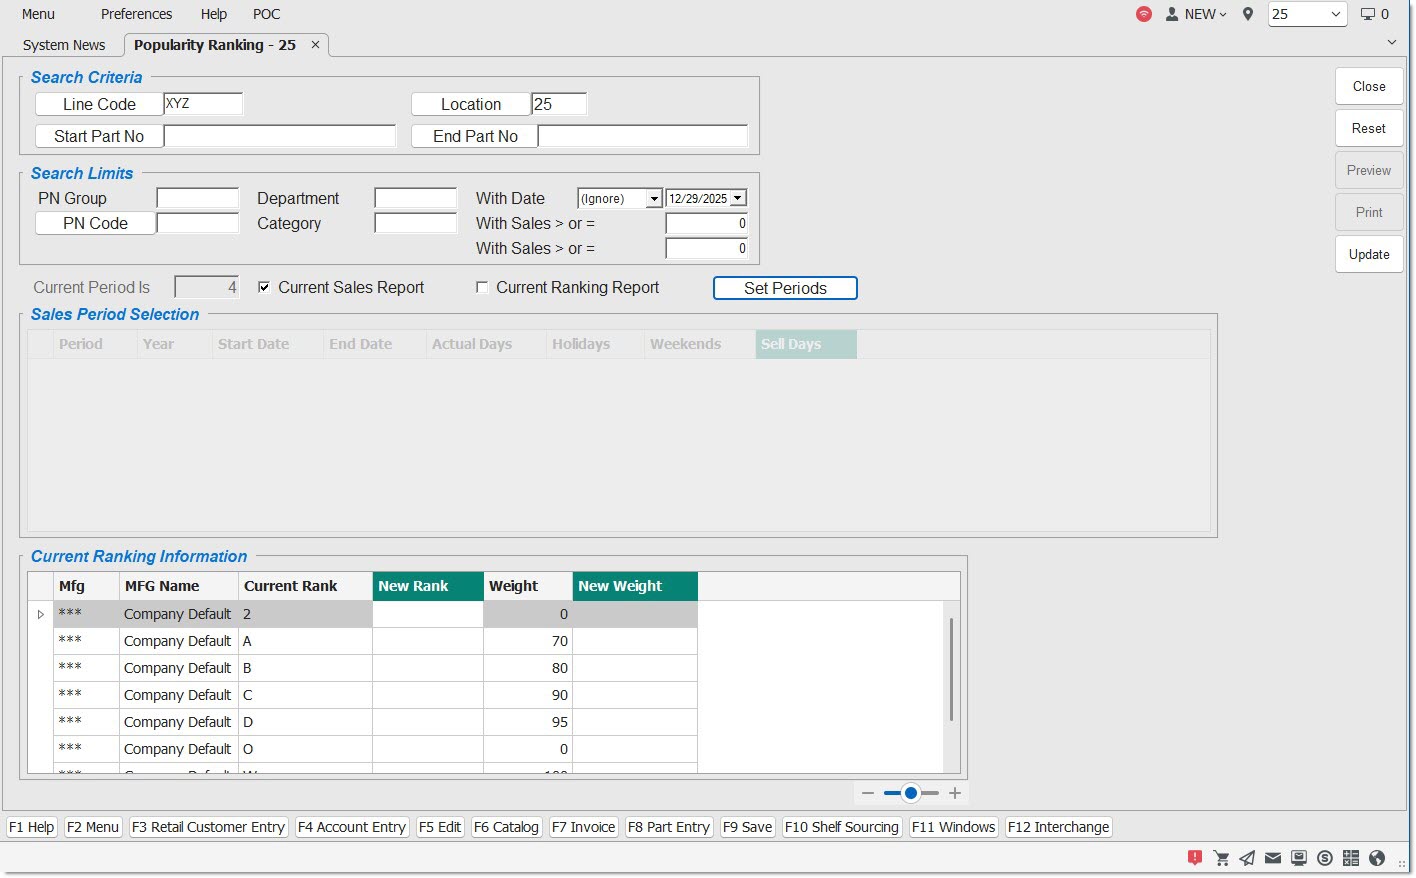Image resolution: width=1416 pixels, height=878 pixels.
Task: Expand the 12/29/2025 date picker
Action: 738,199
